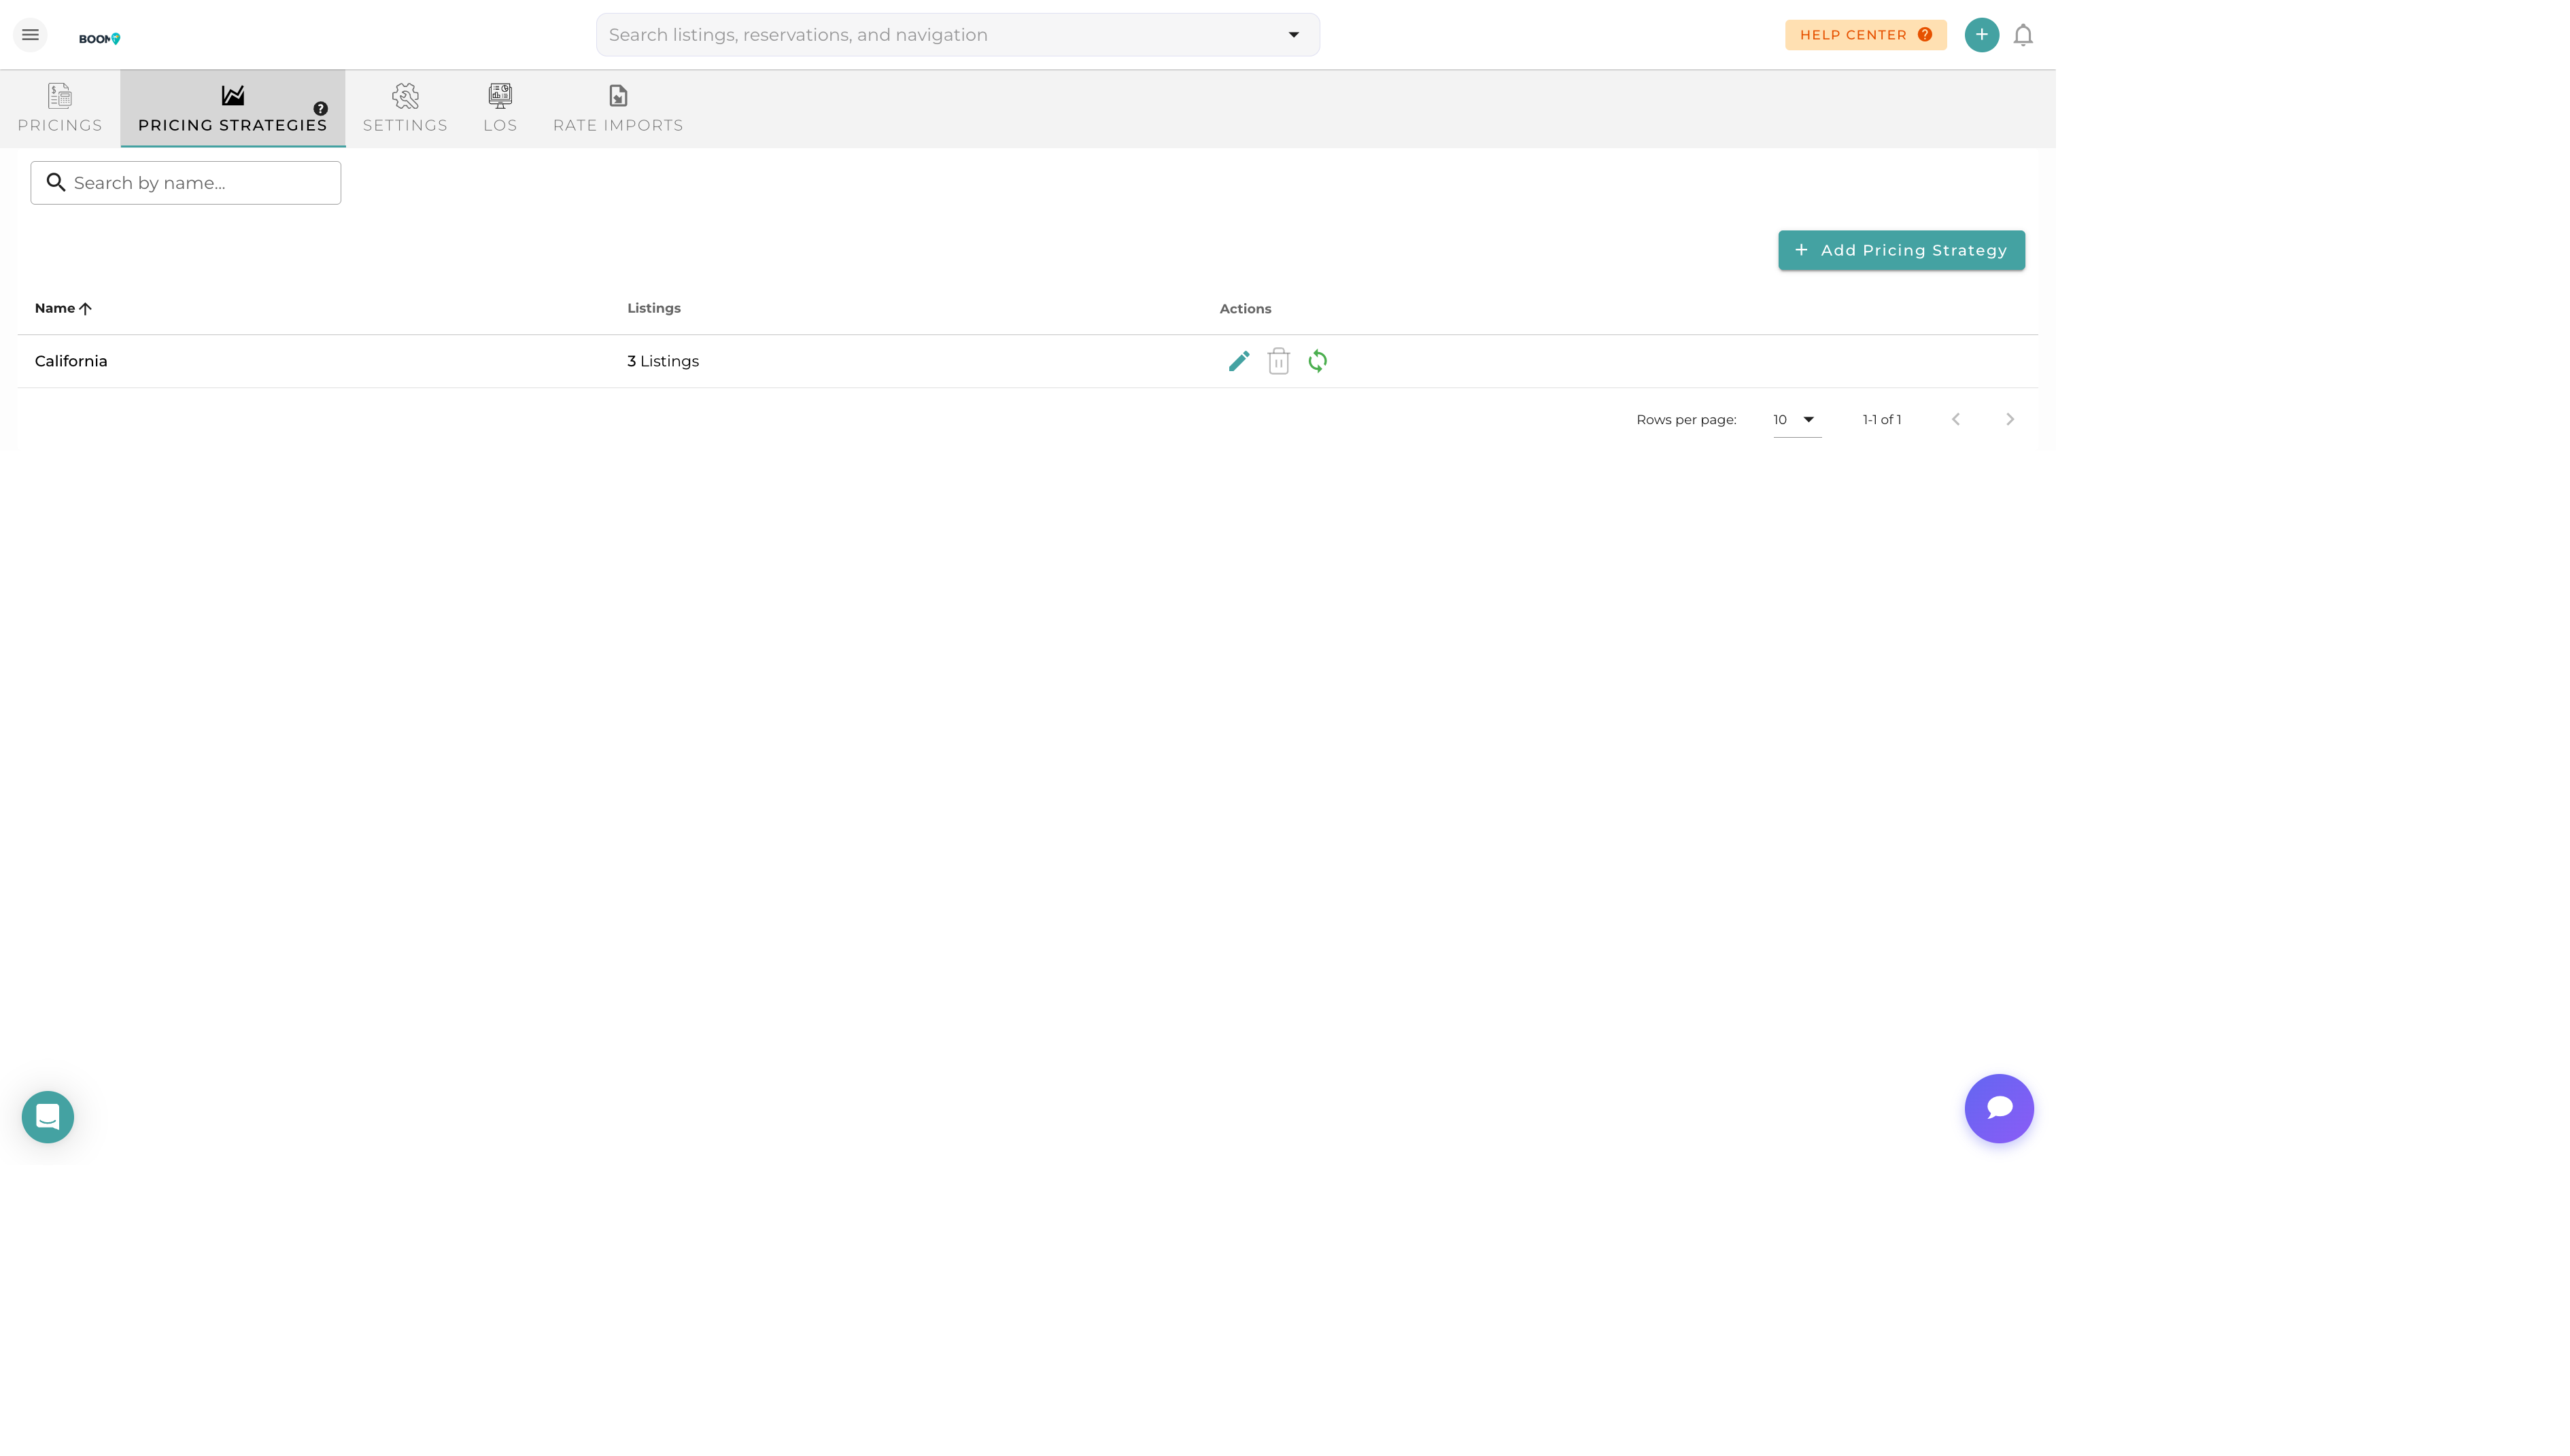Click the Boom logo
Image resolution: width=2570 pixels, height=1456 pixels.
(x=99, y=39)
